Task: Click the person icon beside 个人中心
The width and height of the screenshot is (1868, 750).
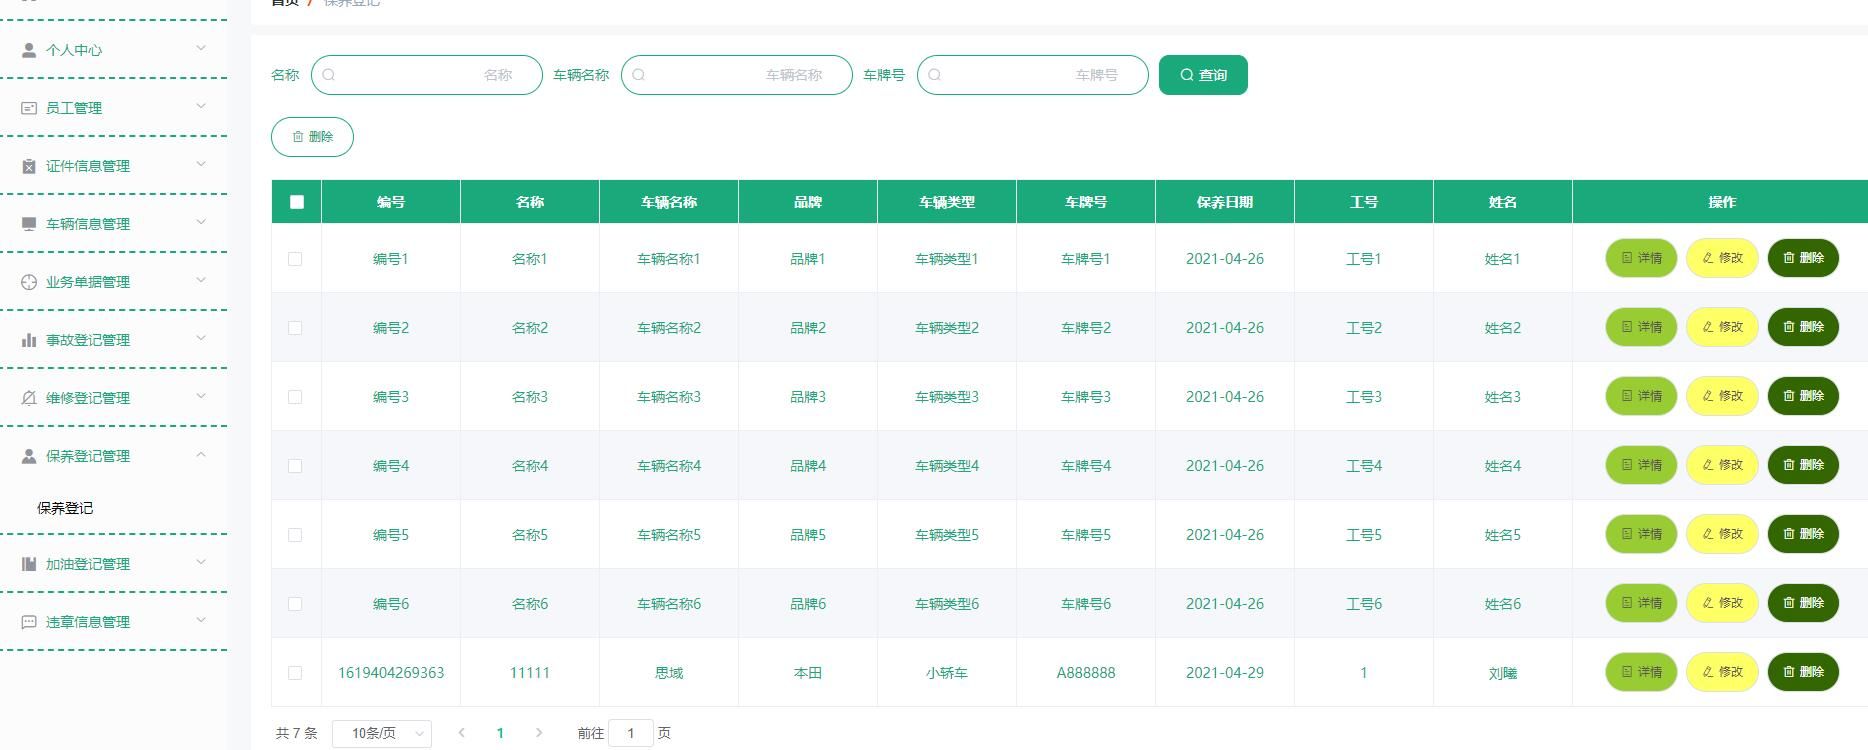Action: coord(29,49)
